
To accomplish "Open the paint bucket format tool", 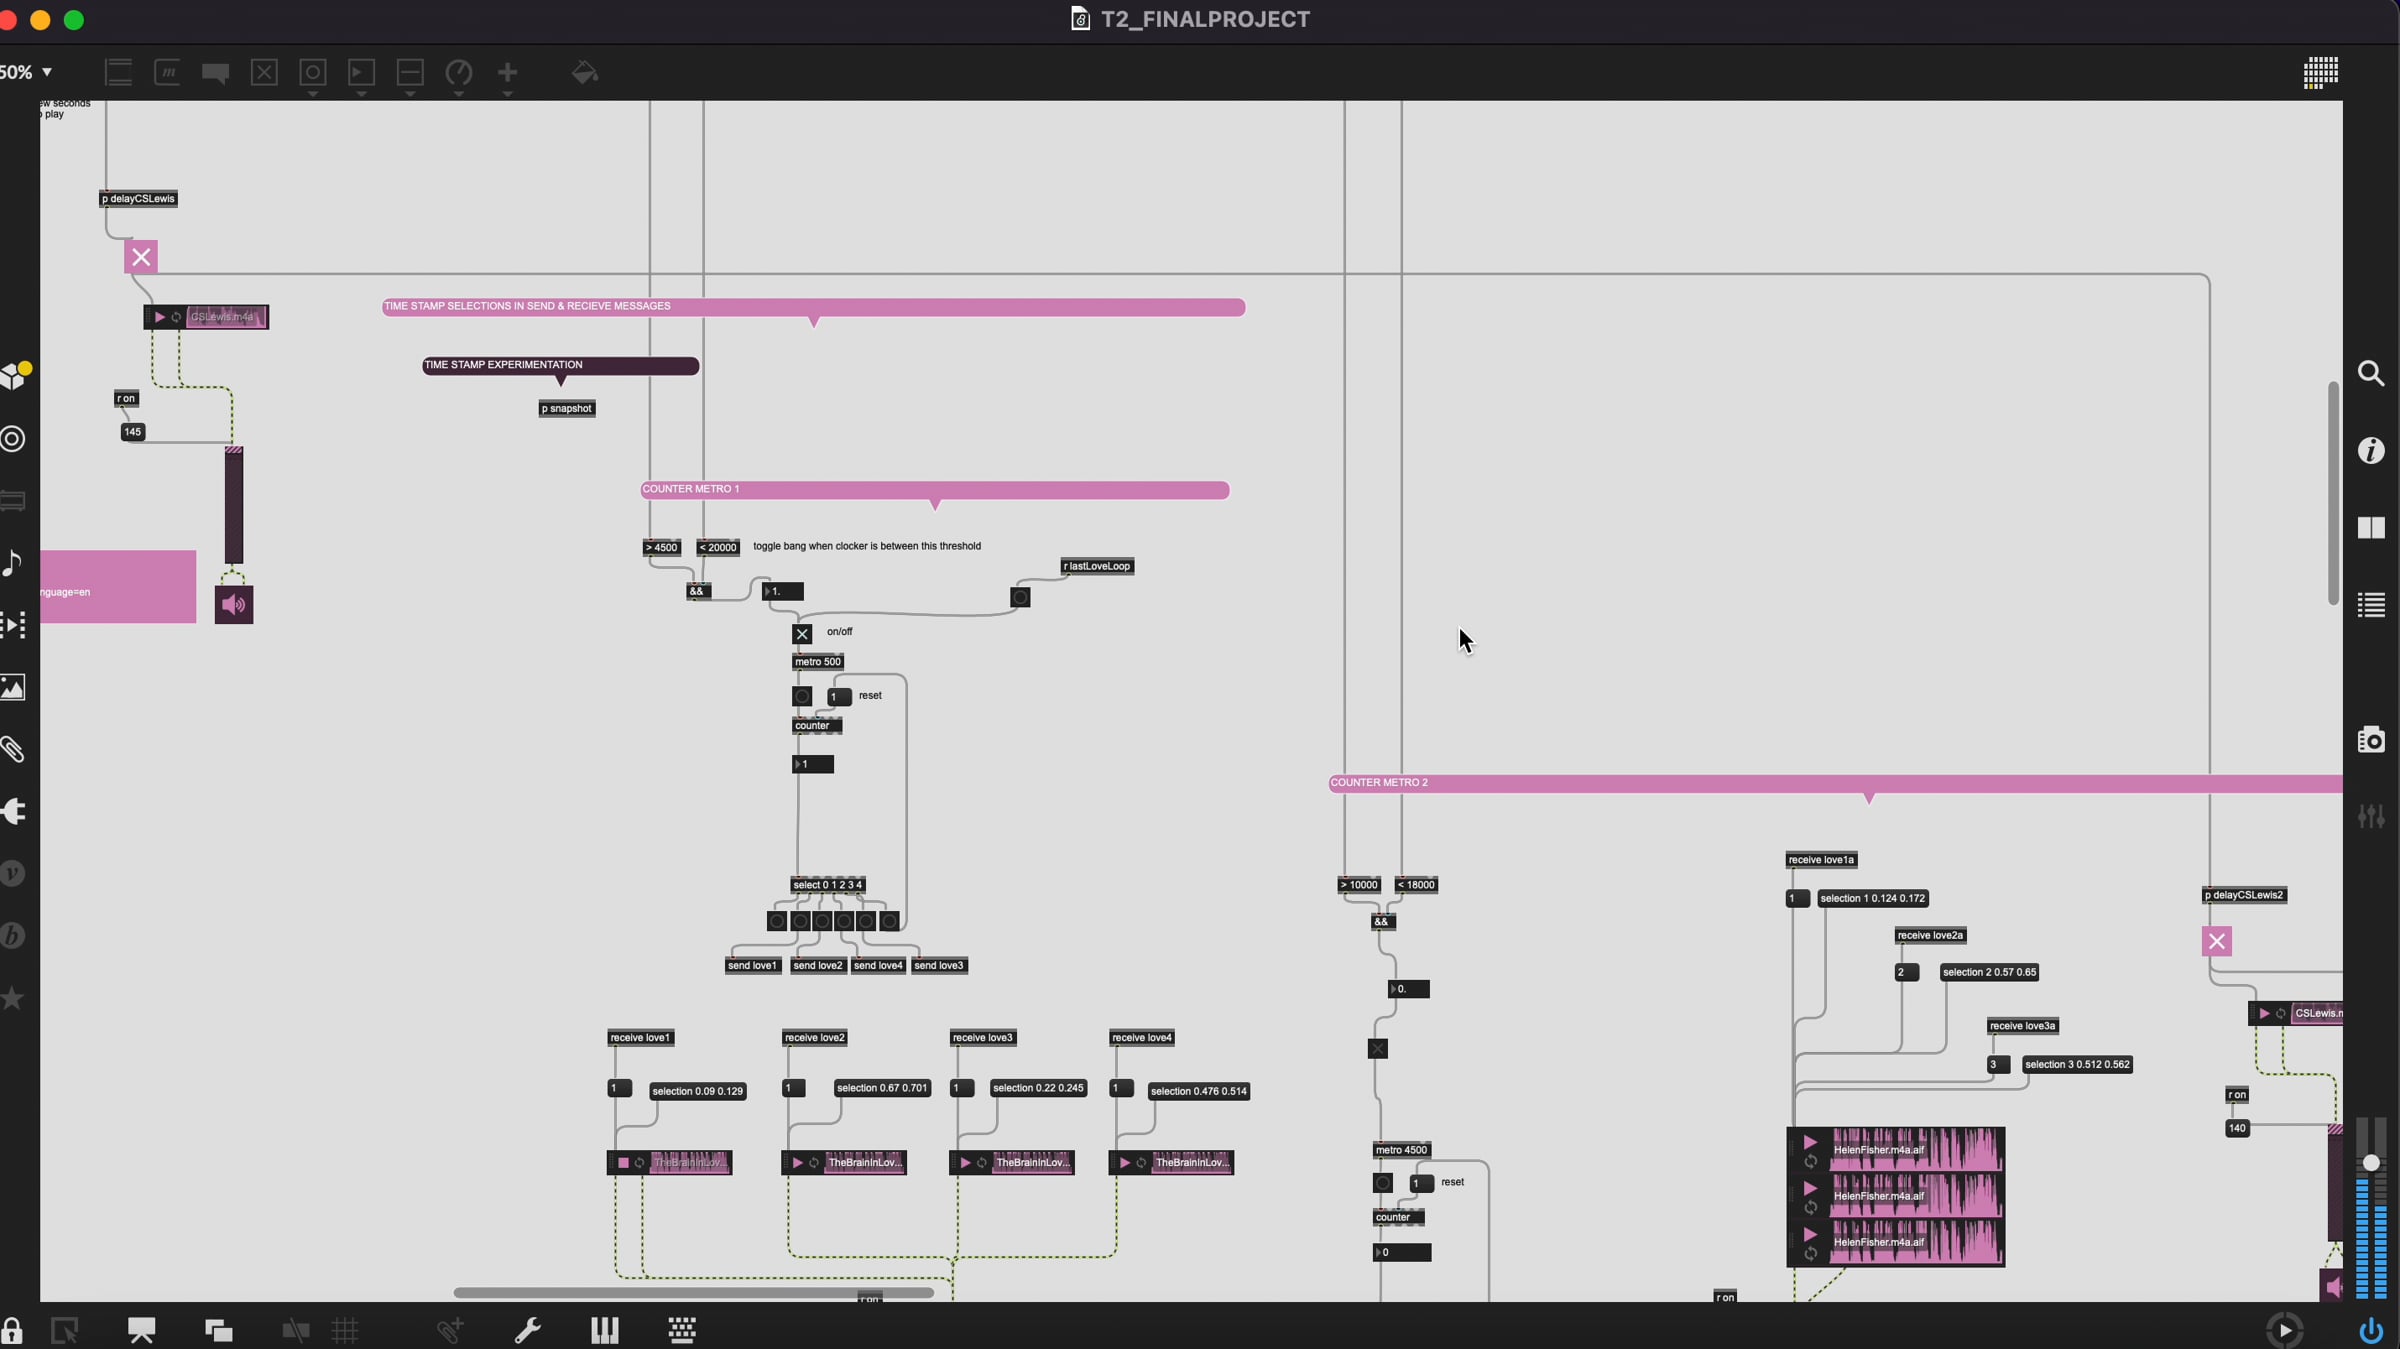I will point(584,73).
